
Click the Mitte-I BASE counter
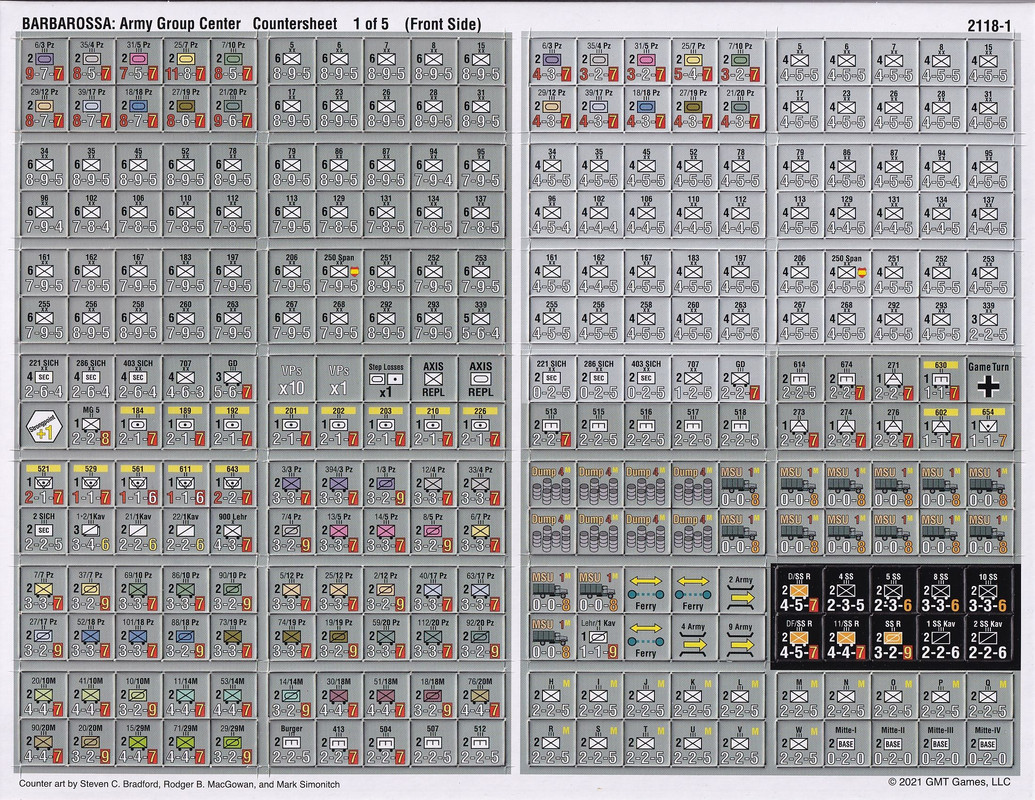pos(846,744)
